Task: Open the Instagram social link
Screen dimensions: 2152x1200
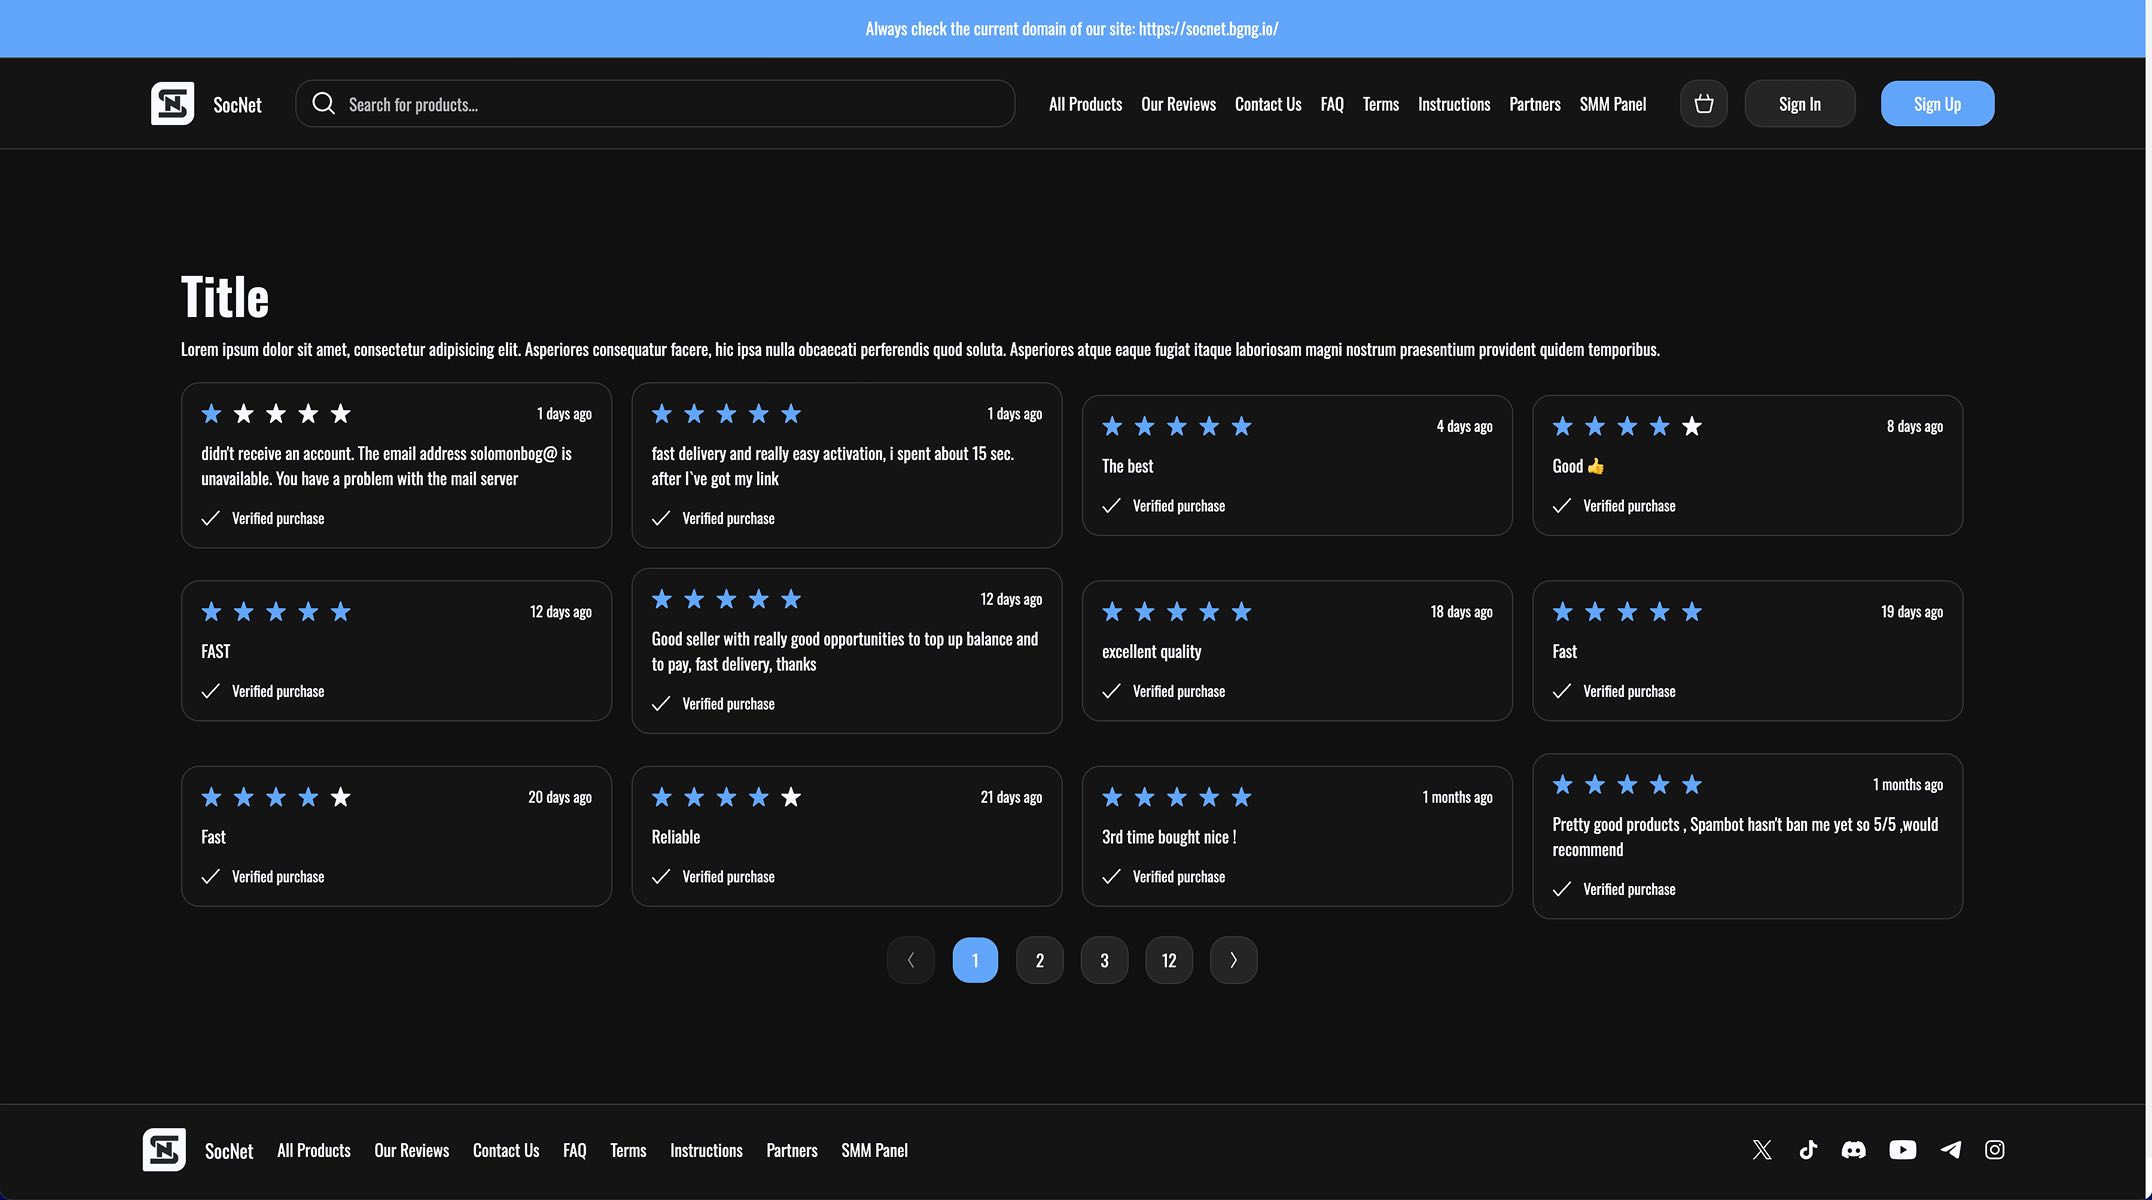Action: pos(1995,1150)
